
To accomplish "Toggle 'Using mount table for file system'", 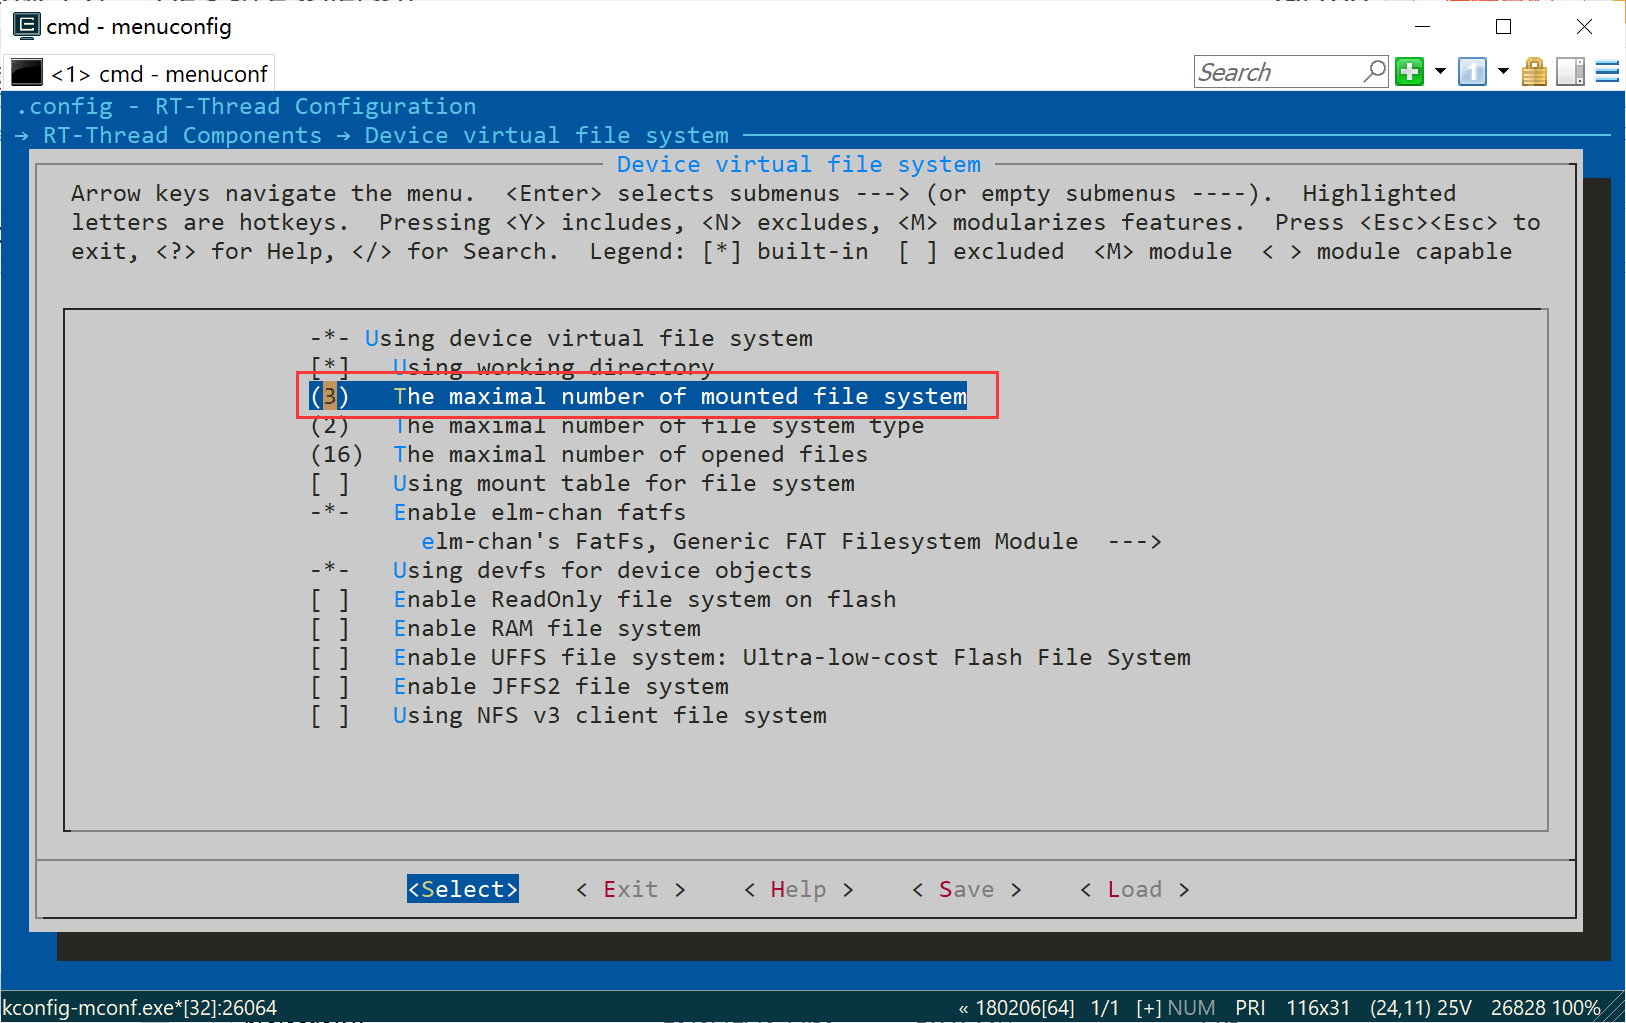I will click(x=582, y=483).
